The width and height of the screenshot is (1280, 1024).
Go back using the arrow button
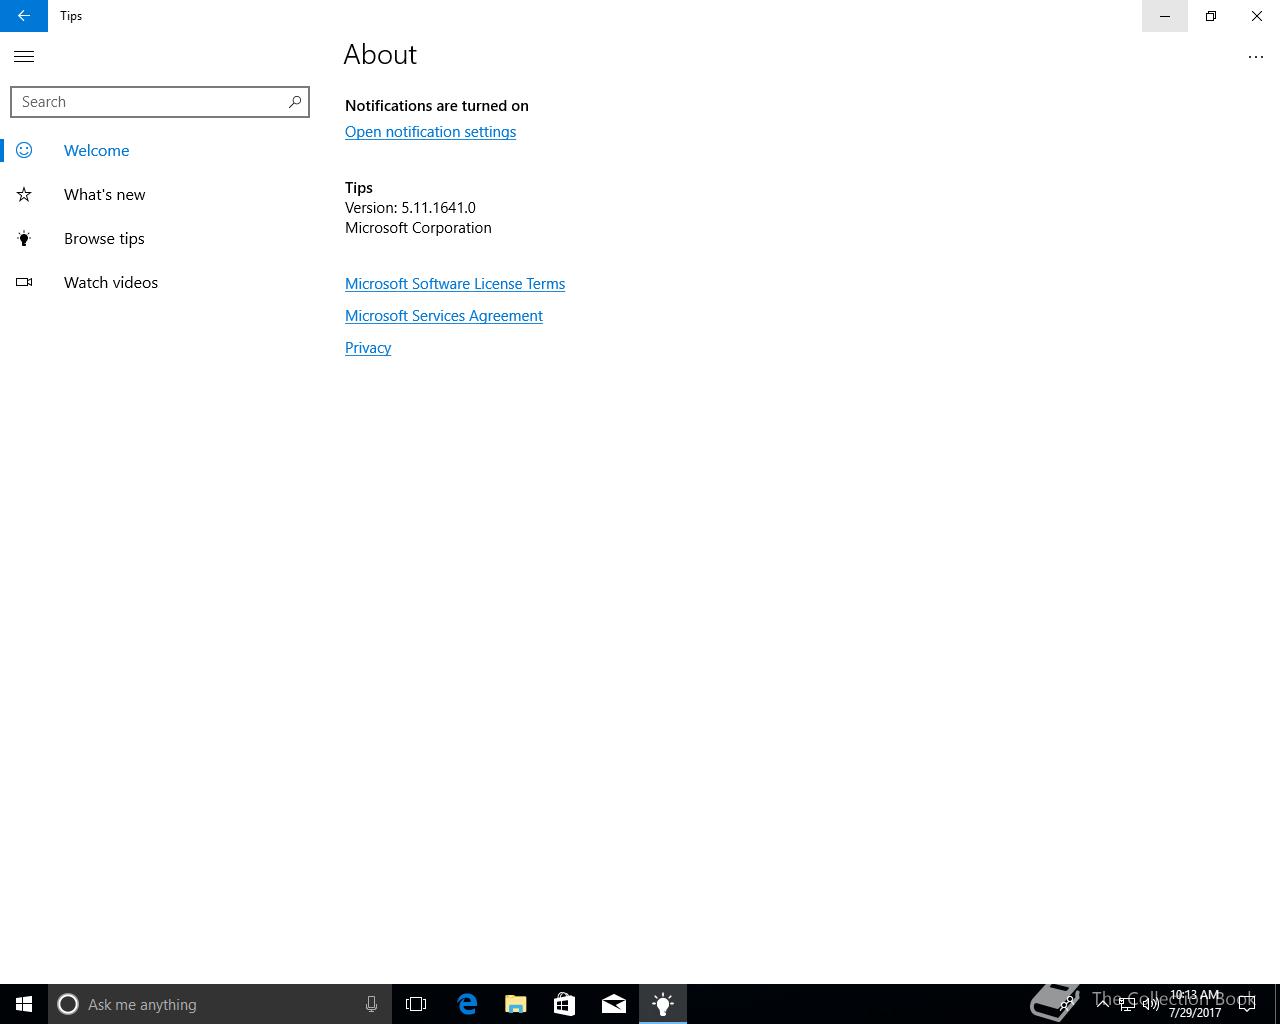tap(24, 16)
